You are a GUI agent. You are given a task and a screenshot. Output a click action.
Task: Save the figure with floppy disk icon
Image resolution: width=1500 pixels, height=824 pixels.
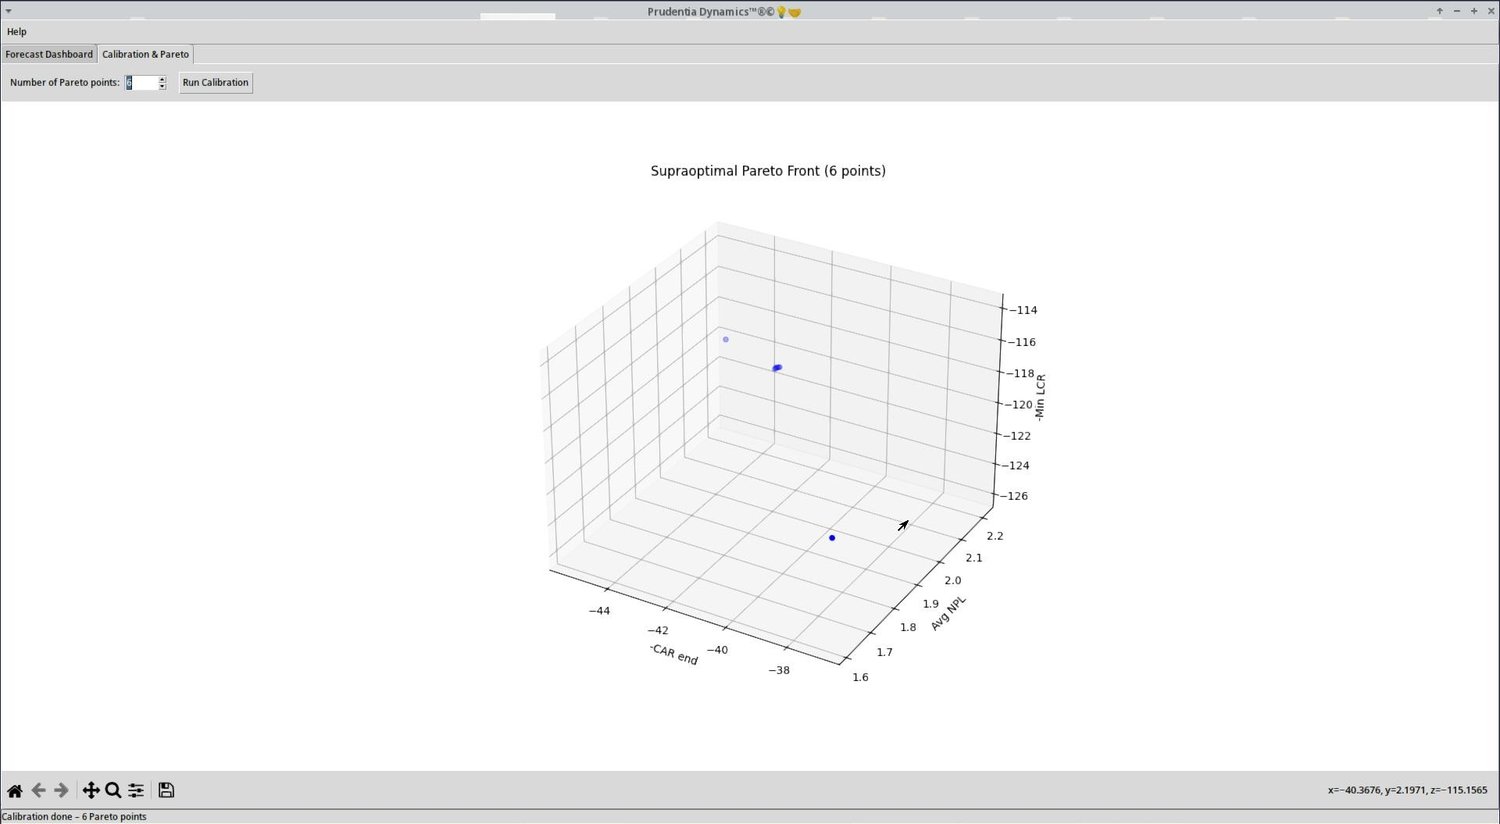pyautogui.click(x=166, y=790)
